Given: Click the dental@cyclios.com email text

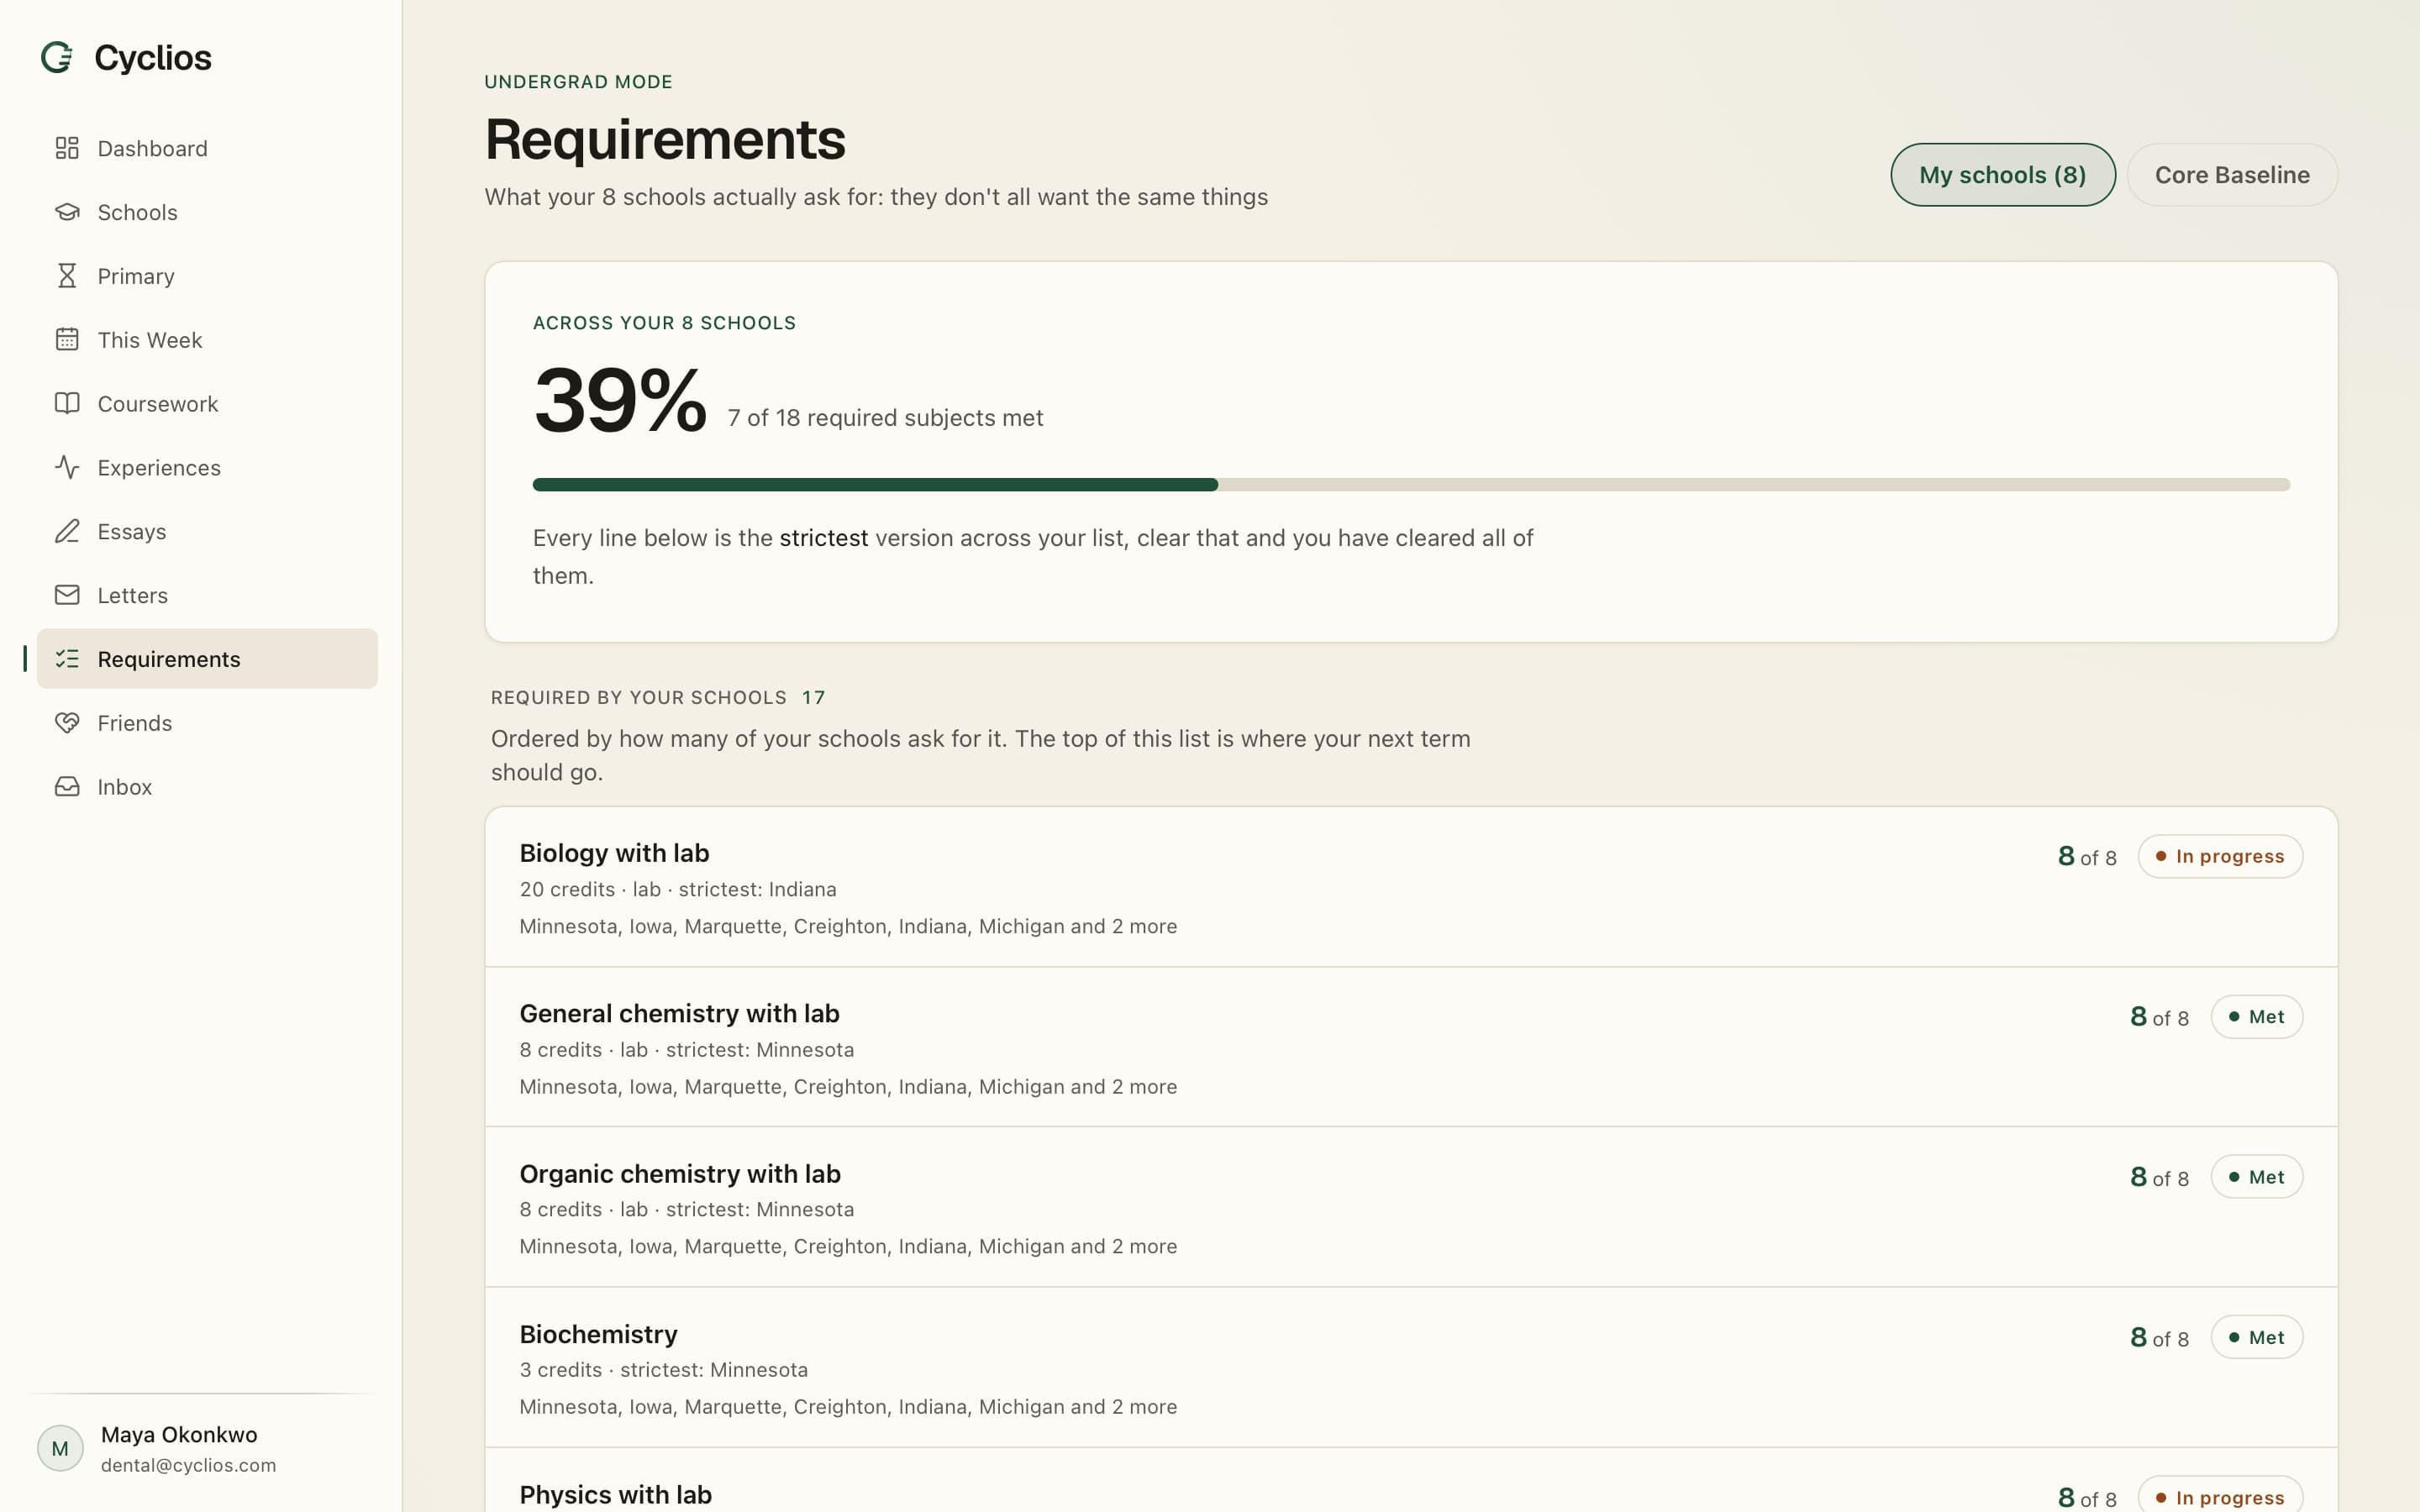Looking at the screenshot, I should tap(188, 1465).
